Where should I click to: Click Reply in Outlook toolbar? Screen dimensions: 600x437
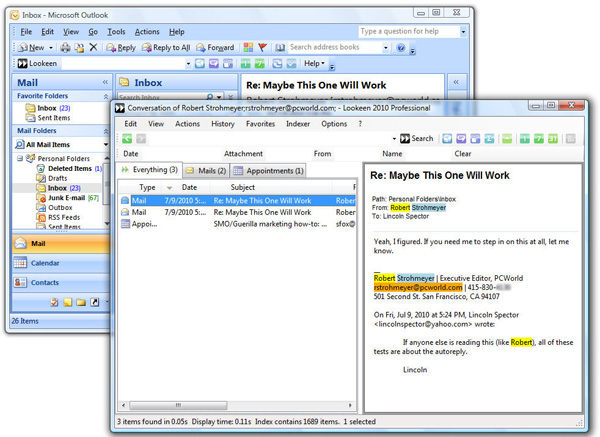pos(121,47)
